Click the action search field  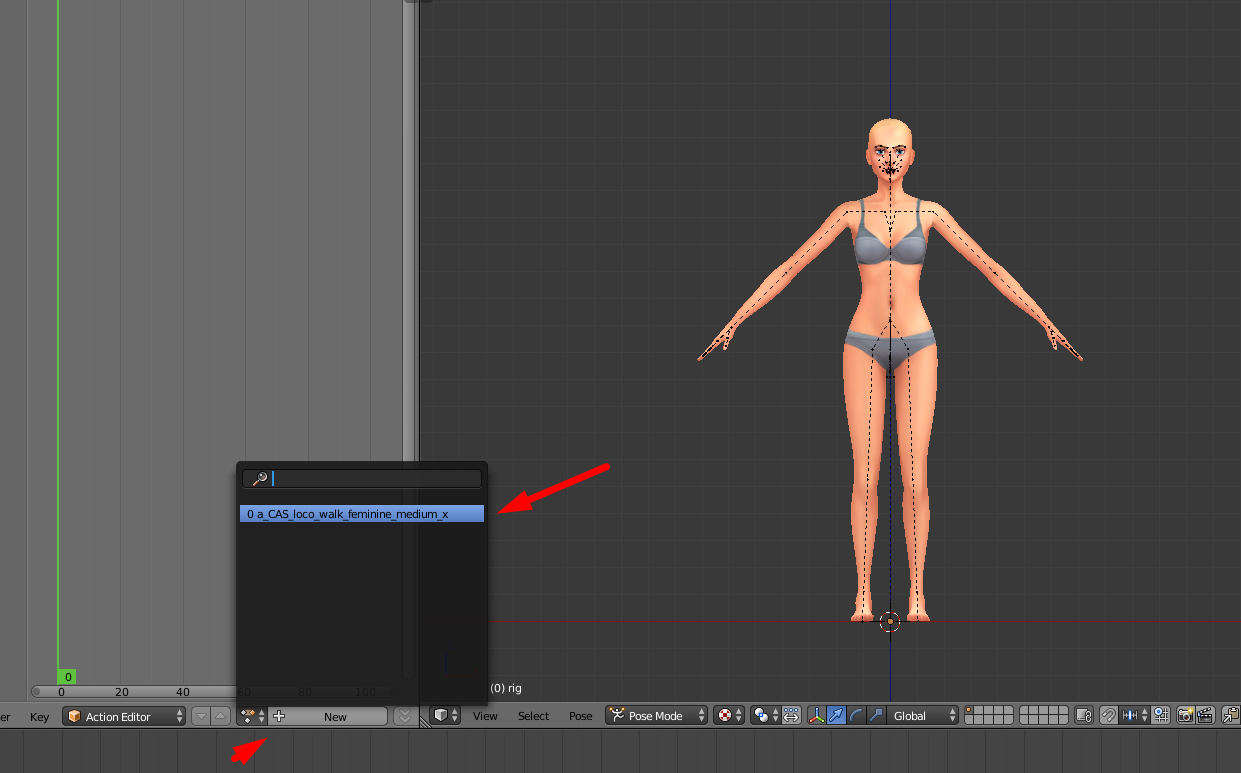361,479
